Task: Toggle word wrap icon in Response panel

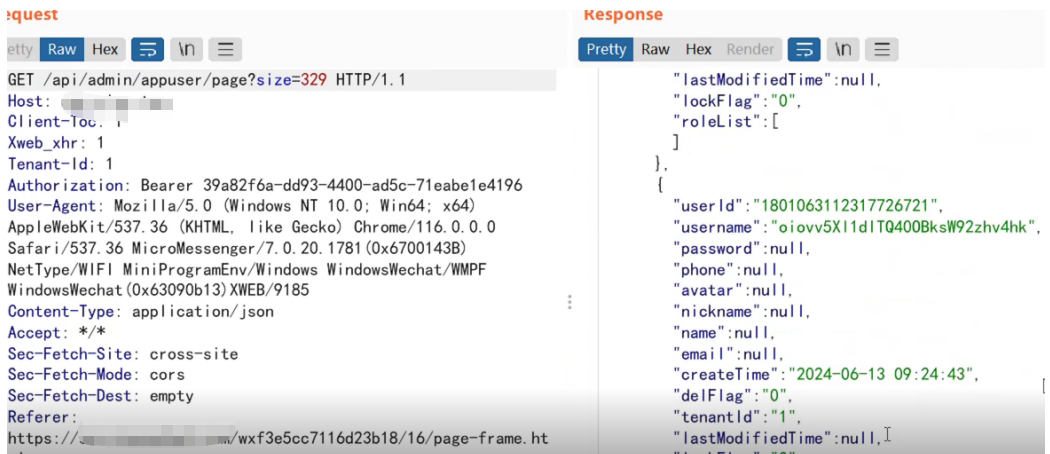Action: 804,49
